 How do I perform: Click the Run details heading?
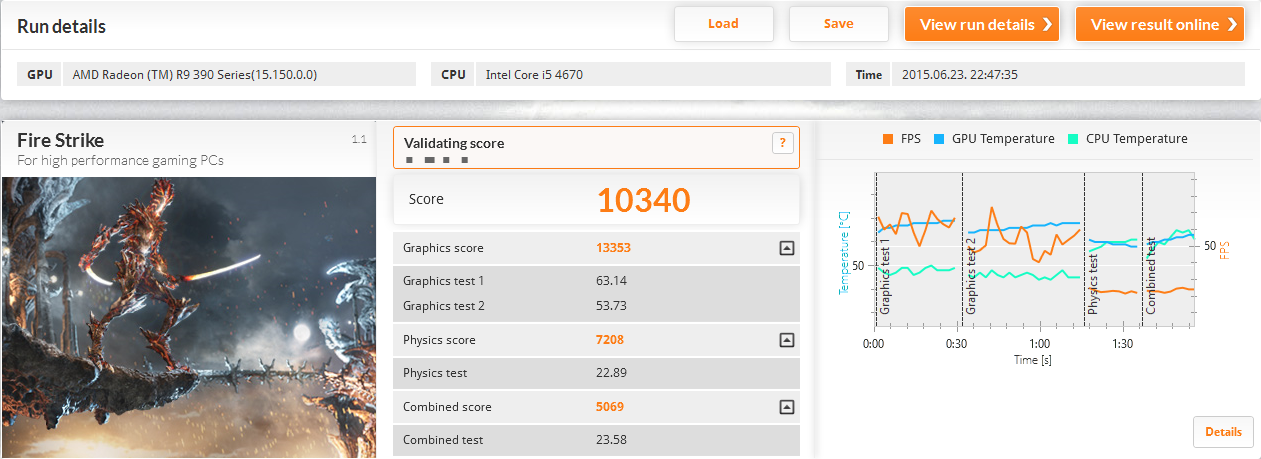click(61, 26)
